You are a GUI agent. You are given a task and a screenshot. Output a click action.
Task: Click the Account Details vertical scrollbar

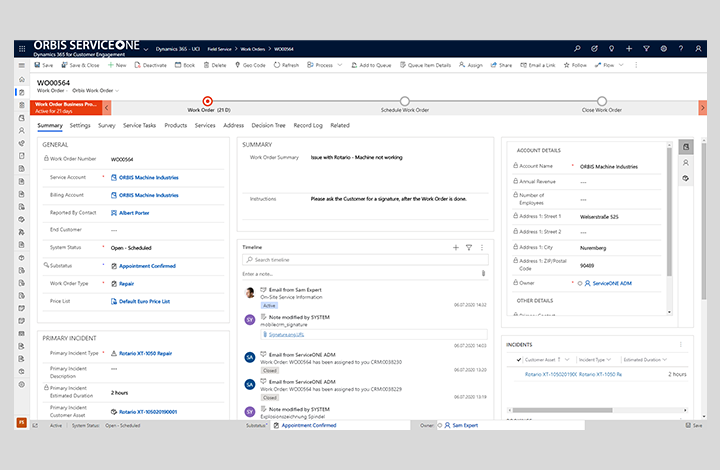point(669,211)
